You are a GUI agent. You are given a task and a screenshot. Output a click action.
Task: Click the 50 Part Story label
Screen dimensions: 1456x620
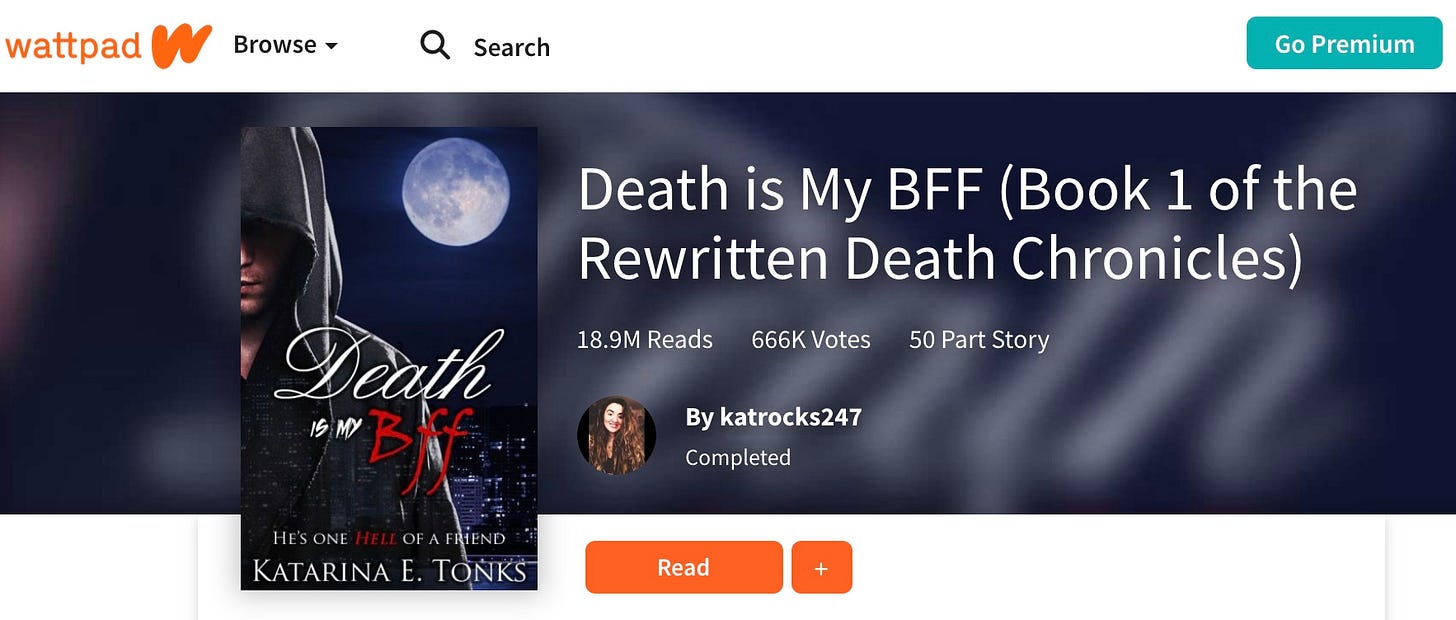[979, 340]
